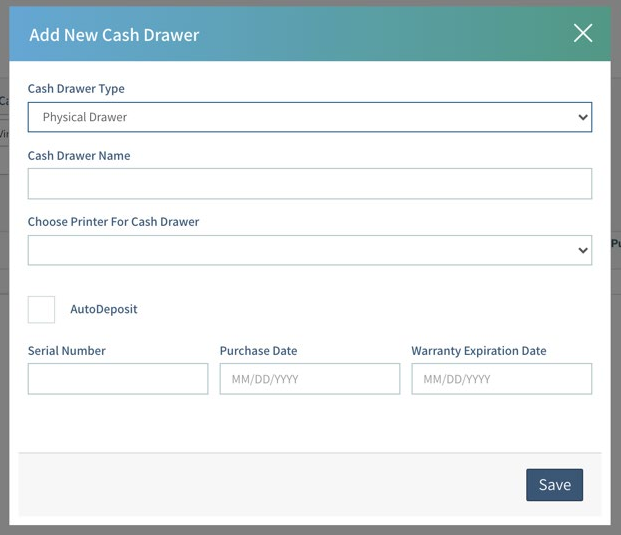Click the Warranty Expiration Date label
Image resolution: width=621 pixels, height=535 pixels.
tap(478, 351)
